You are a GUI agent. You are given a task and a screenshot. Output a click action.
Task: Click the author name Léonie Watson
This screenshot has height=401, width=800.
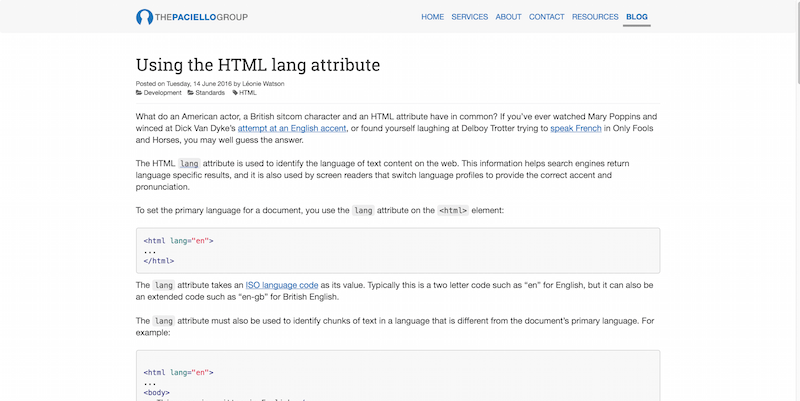click(263, 84)
